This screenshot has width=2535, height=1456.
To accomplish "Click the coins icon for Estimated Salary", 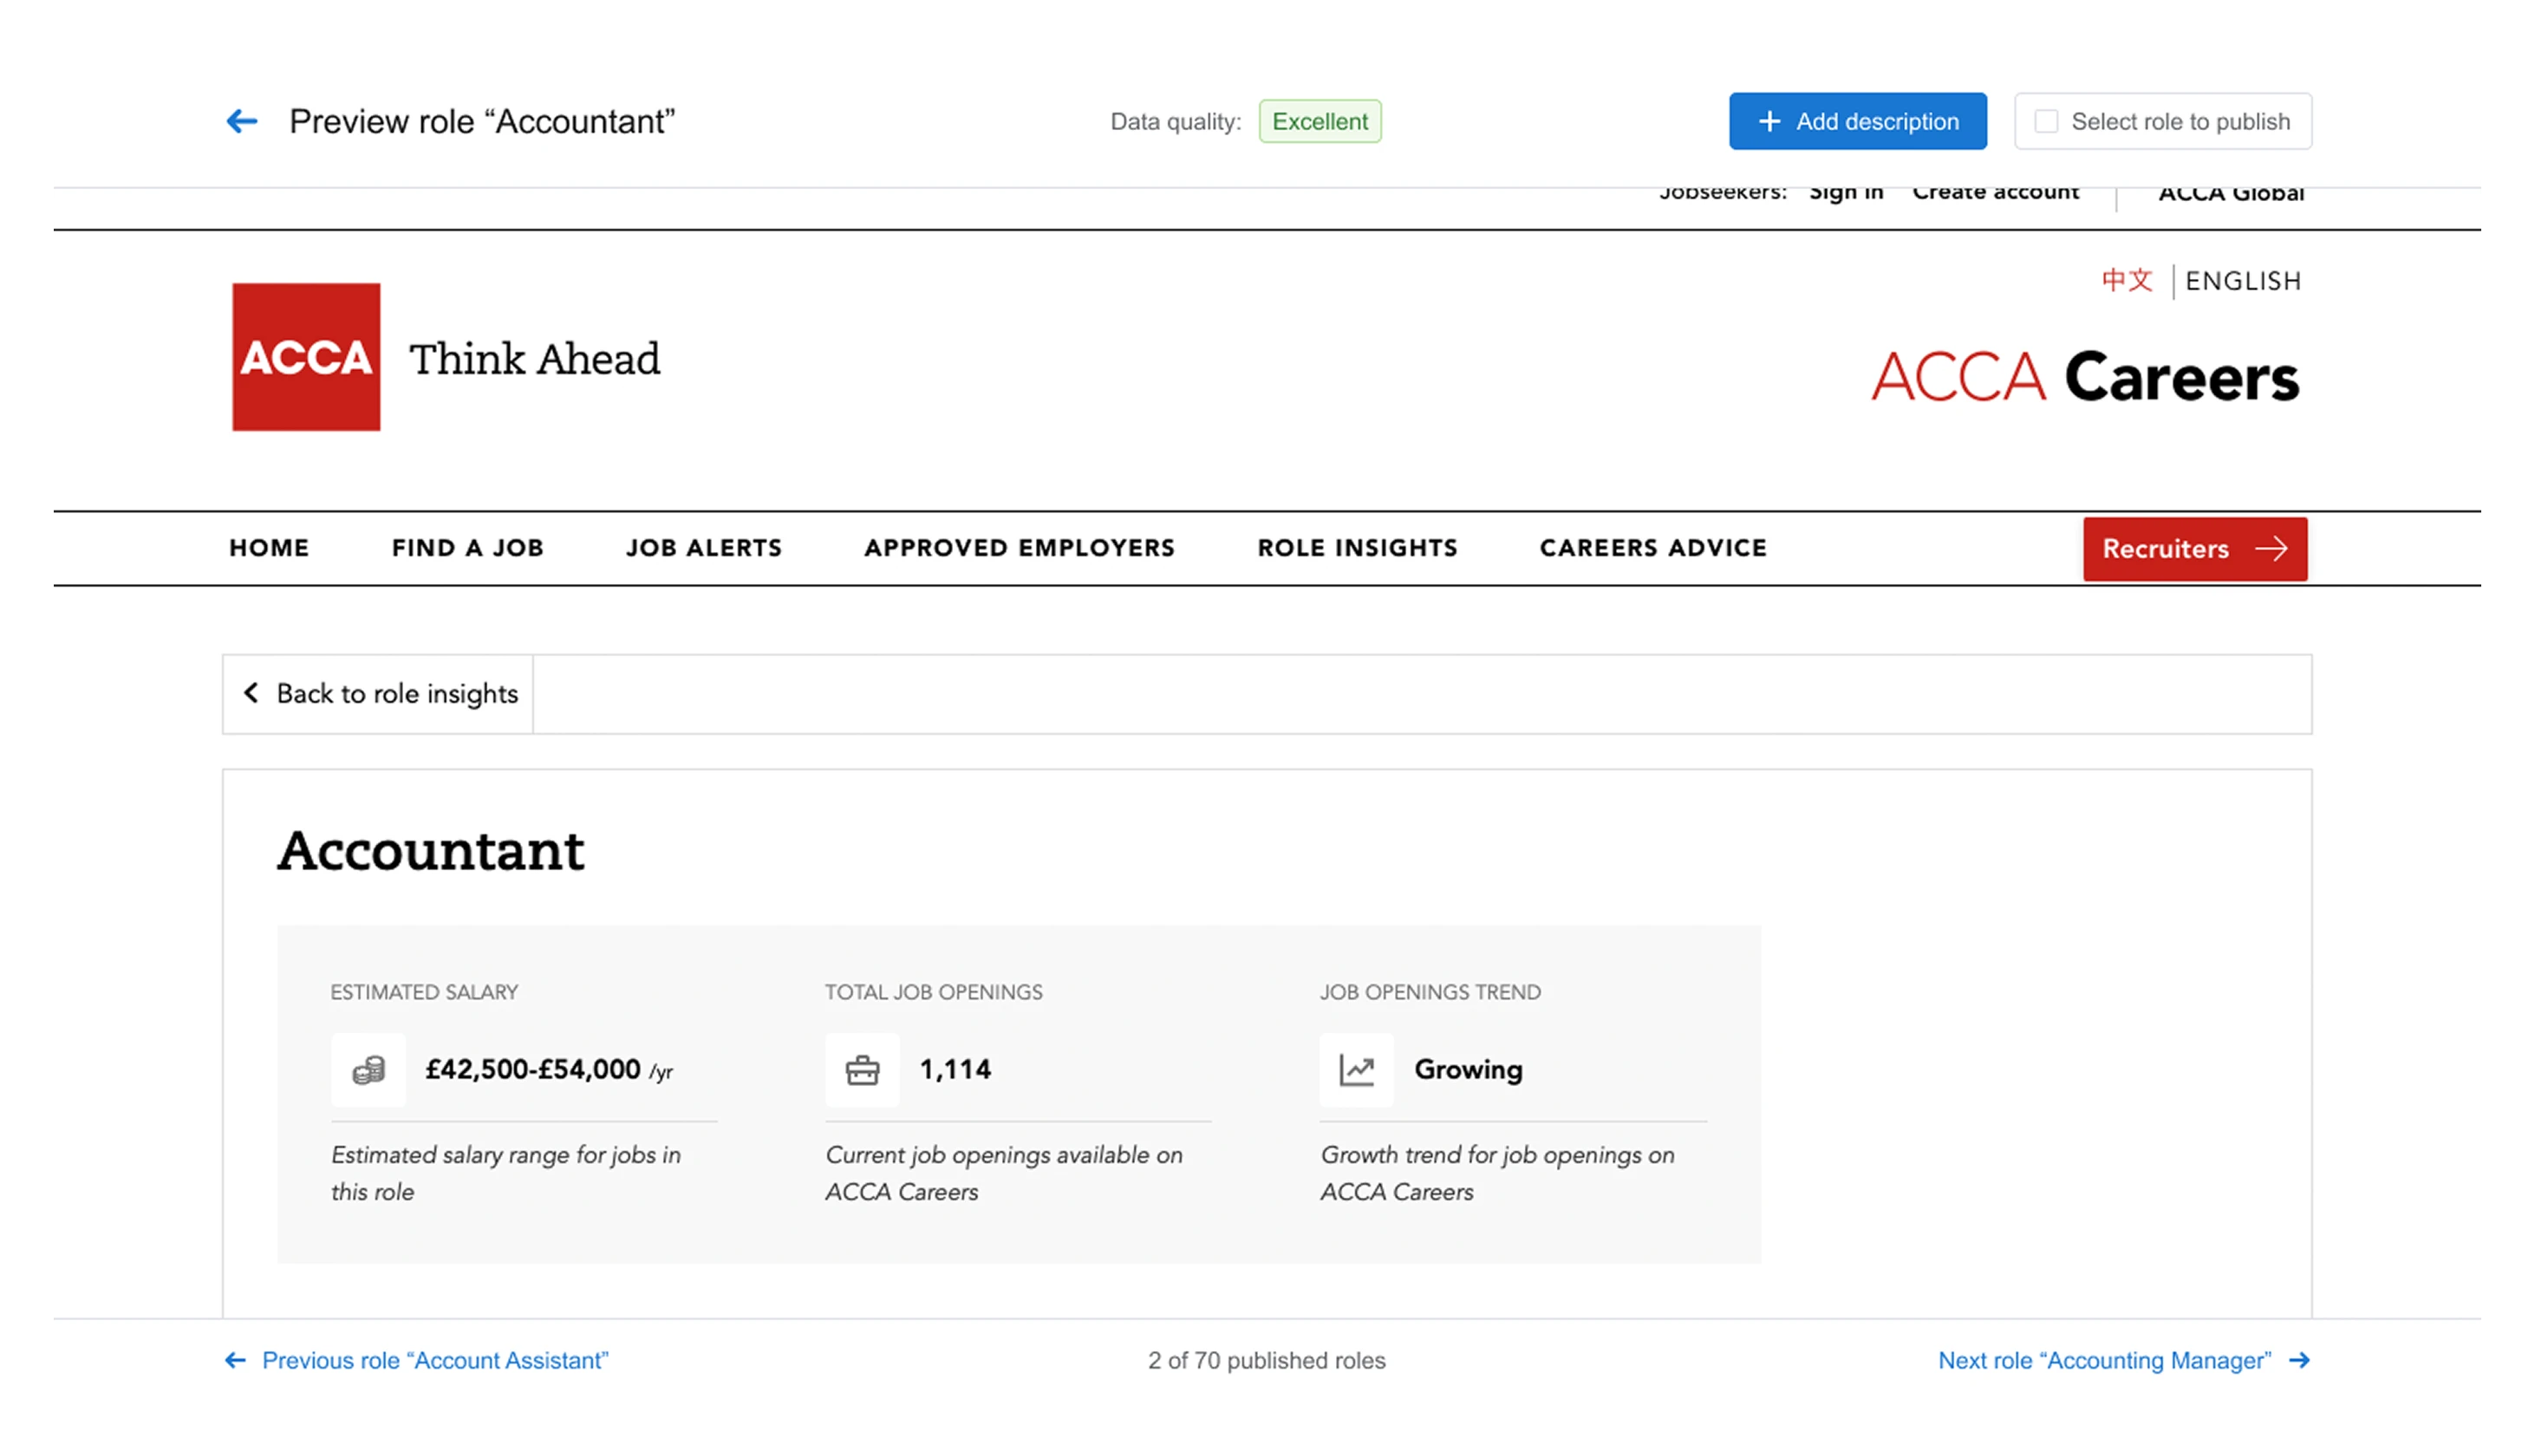I will (368, 1070).
